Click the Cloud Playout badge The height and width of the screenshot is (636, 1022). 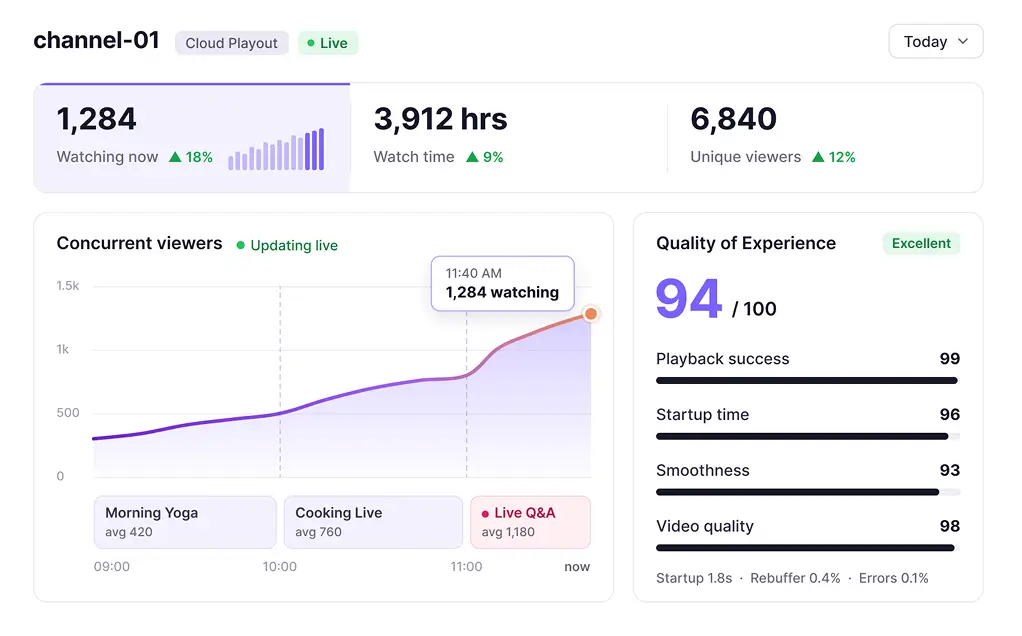(231, 43)
